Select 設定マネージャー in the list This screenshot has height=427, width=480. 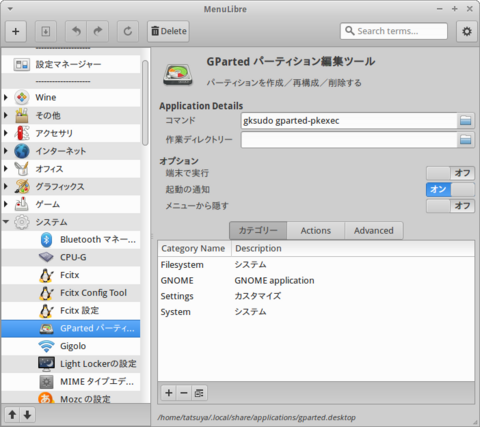[71, 64]
